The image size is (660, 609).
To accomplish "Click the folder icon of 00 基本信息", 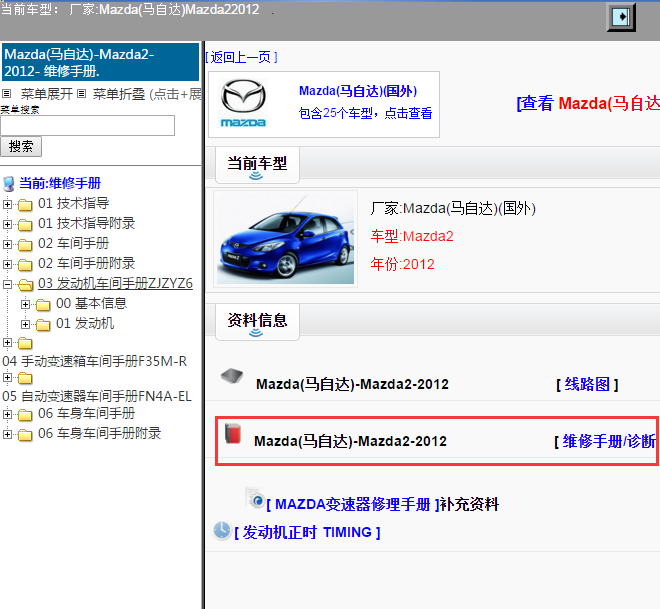I will tap(43, 304).
